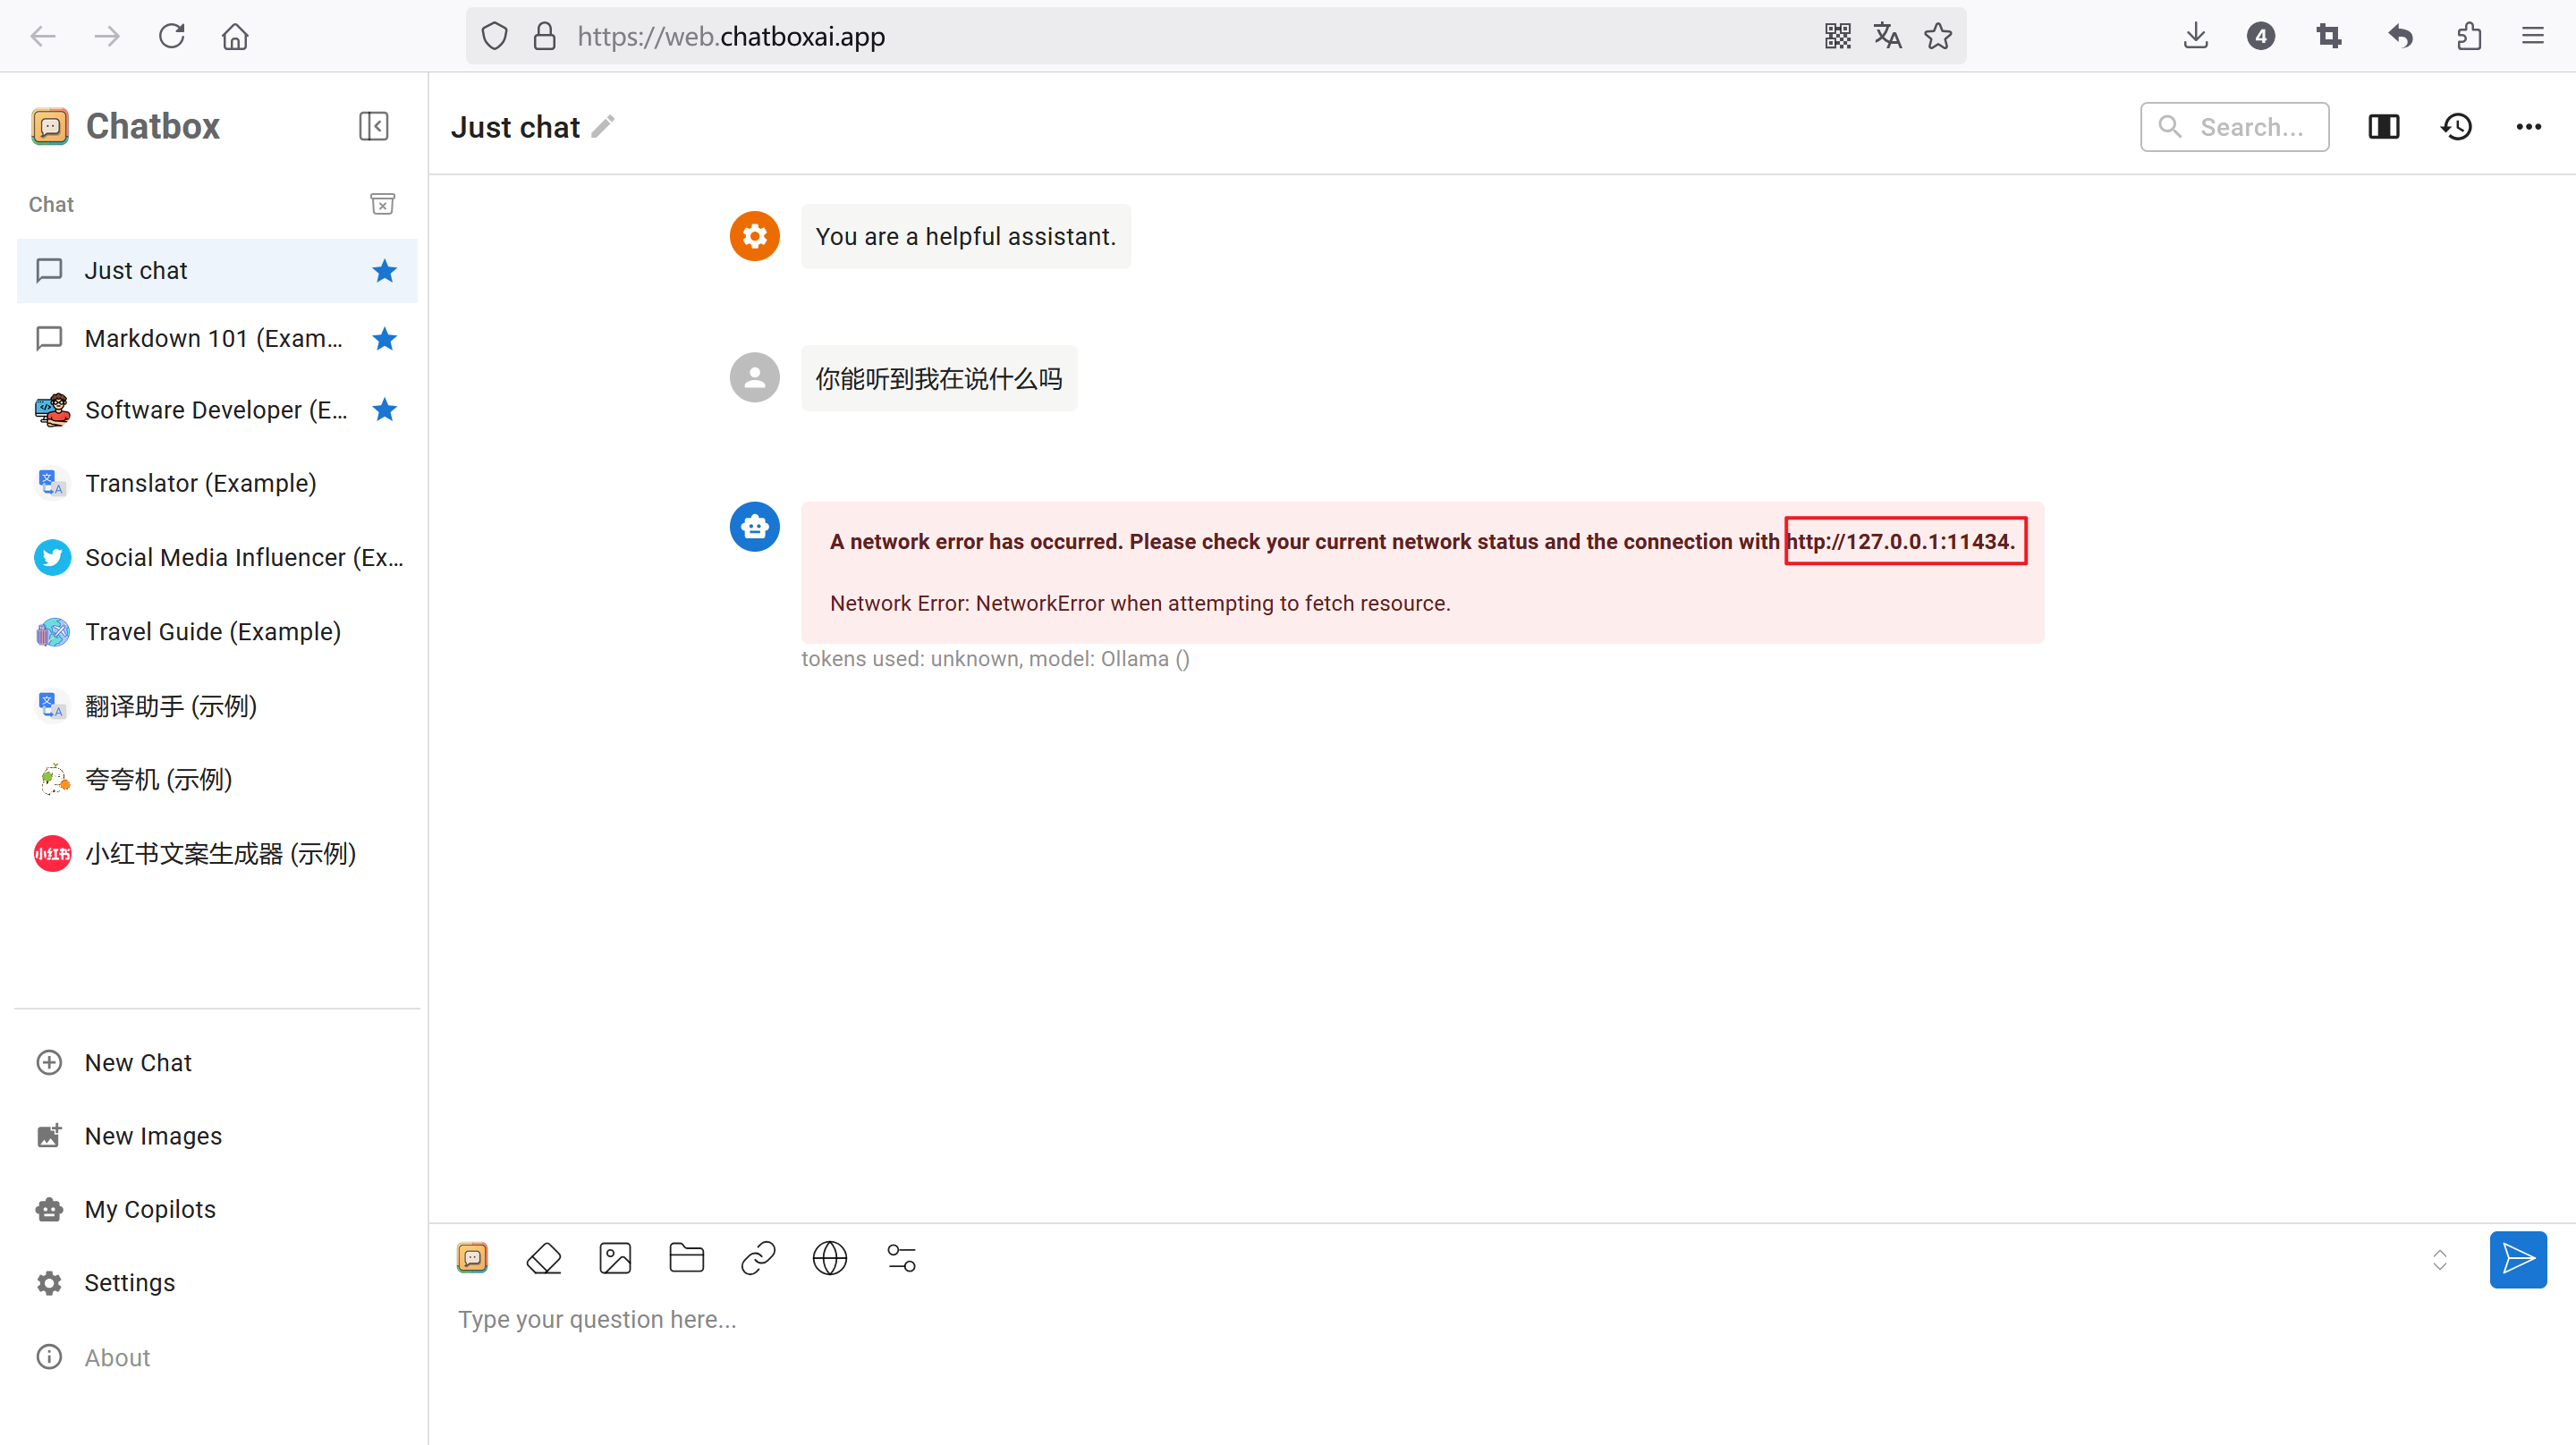Open the Chatbox model selector icon
The image size is (2576, 1445).
coord(472,1257)
